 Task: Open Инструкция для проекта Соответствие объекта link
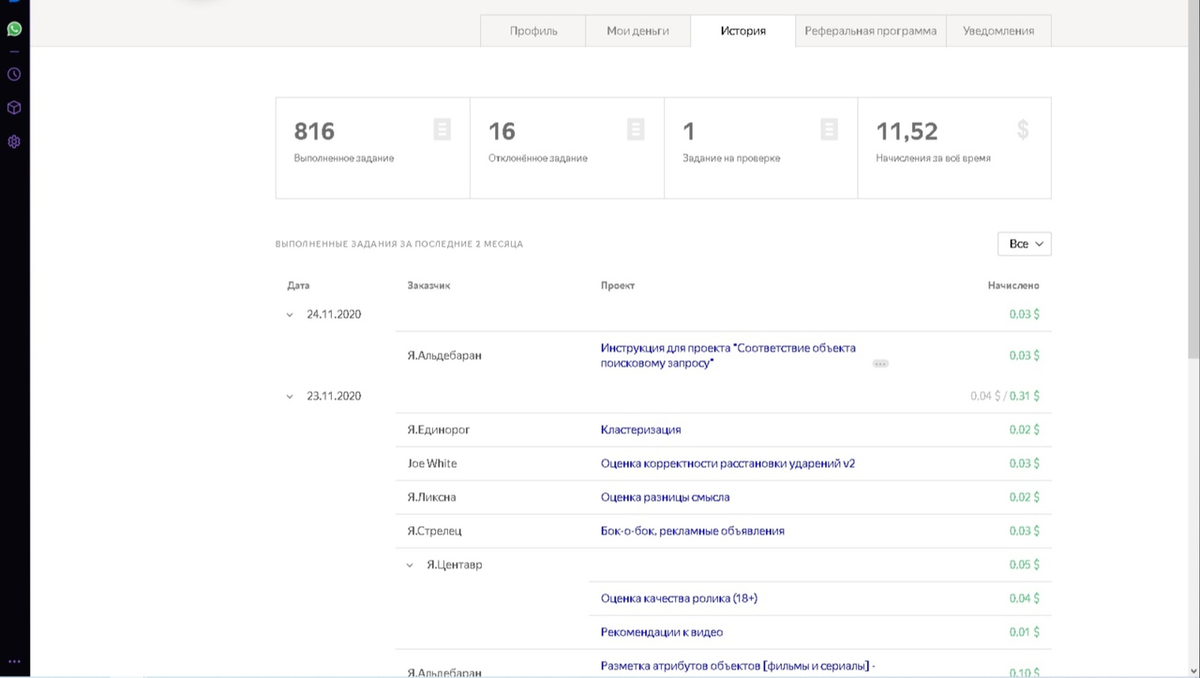729,355
